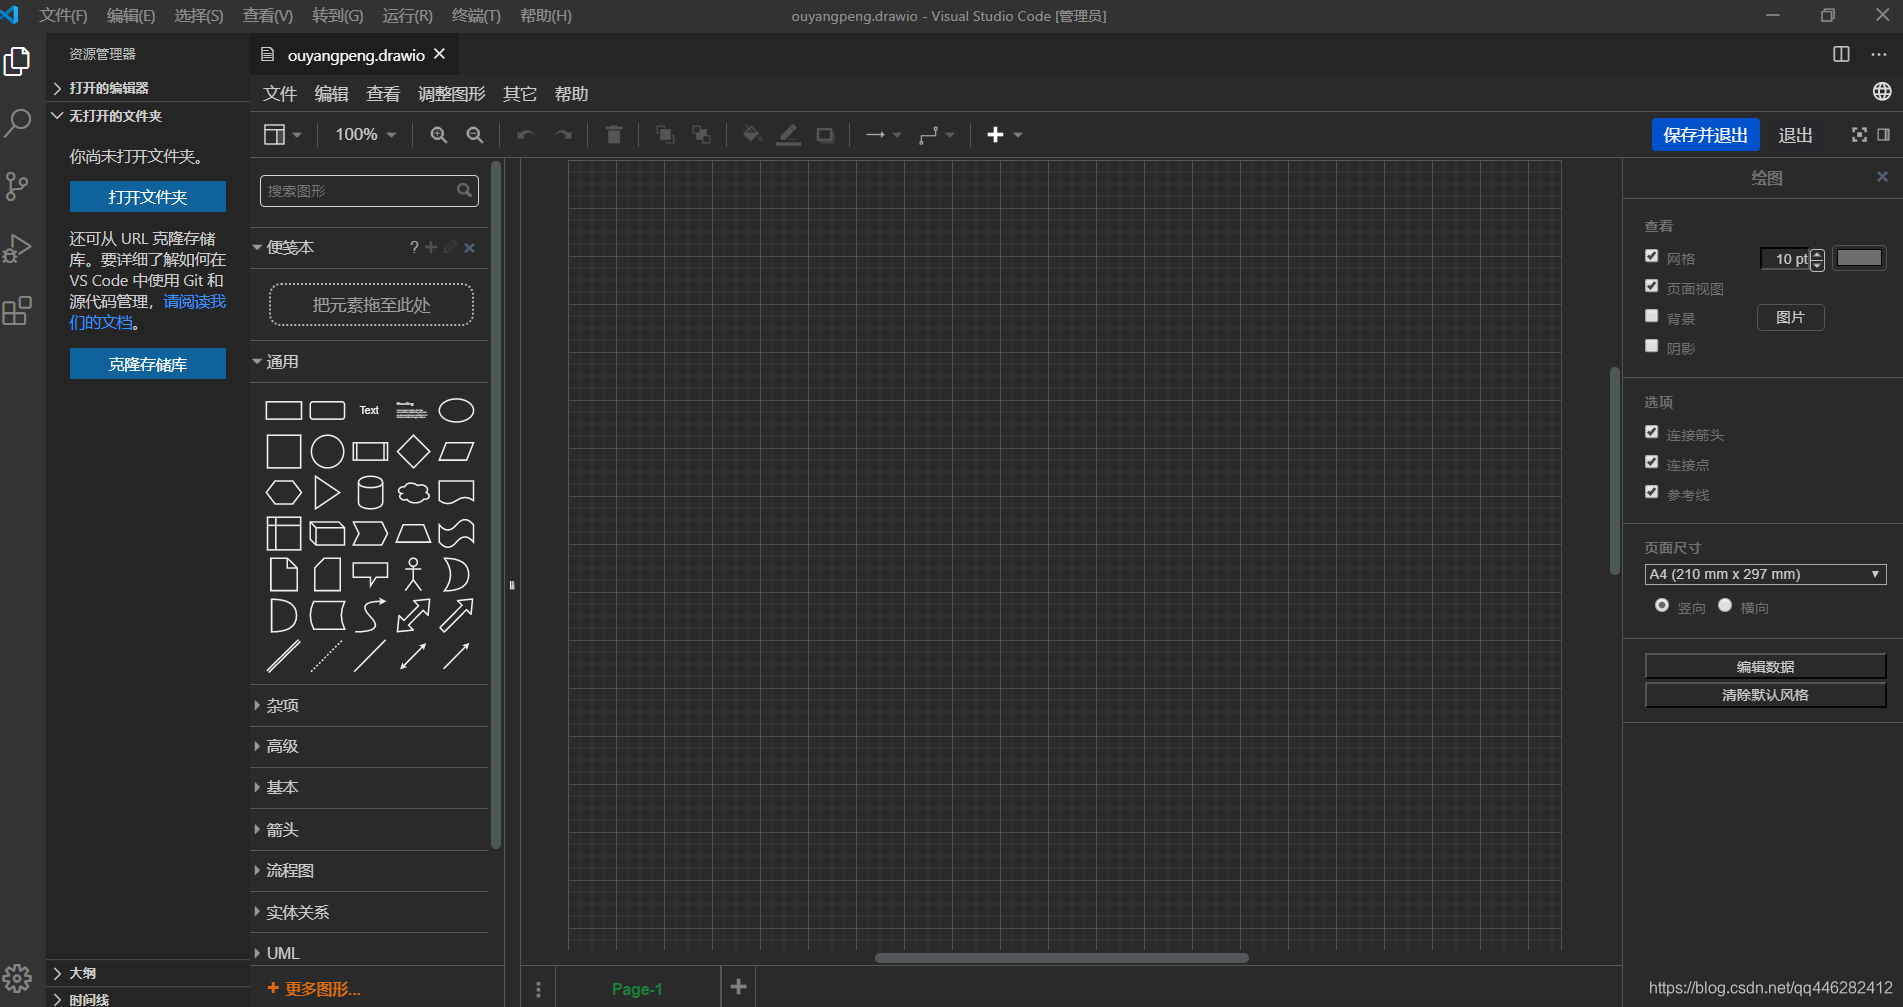This screenshot has height=1007, width=1903.
Task: Click the 克隆存储库 button
Action: 148,364
